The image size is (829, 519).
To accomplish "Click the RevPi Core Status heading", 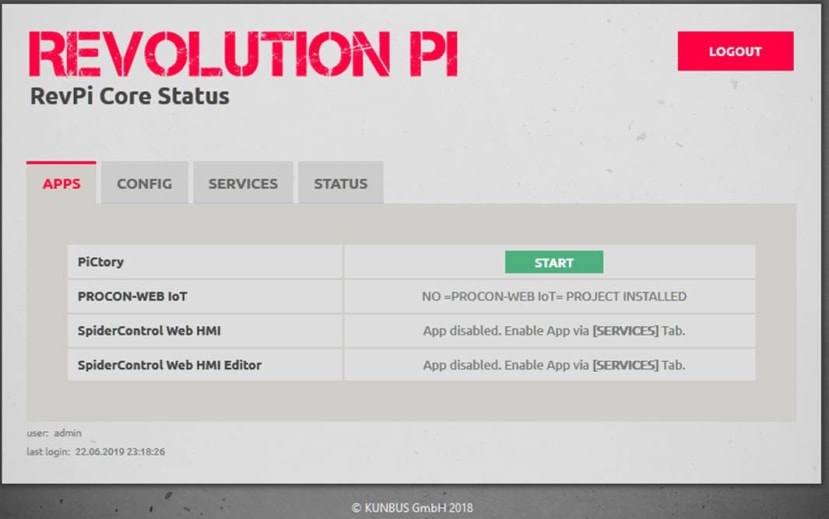I will click(130, 96).
